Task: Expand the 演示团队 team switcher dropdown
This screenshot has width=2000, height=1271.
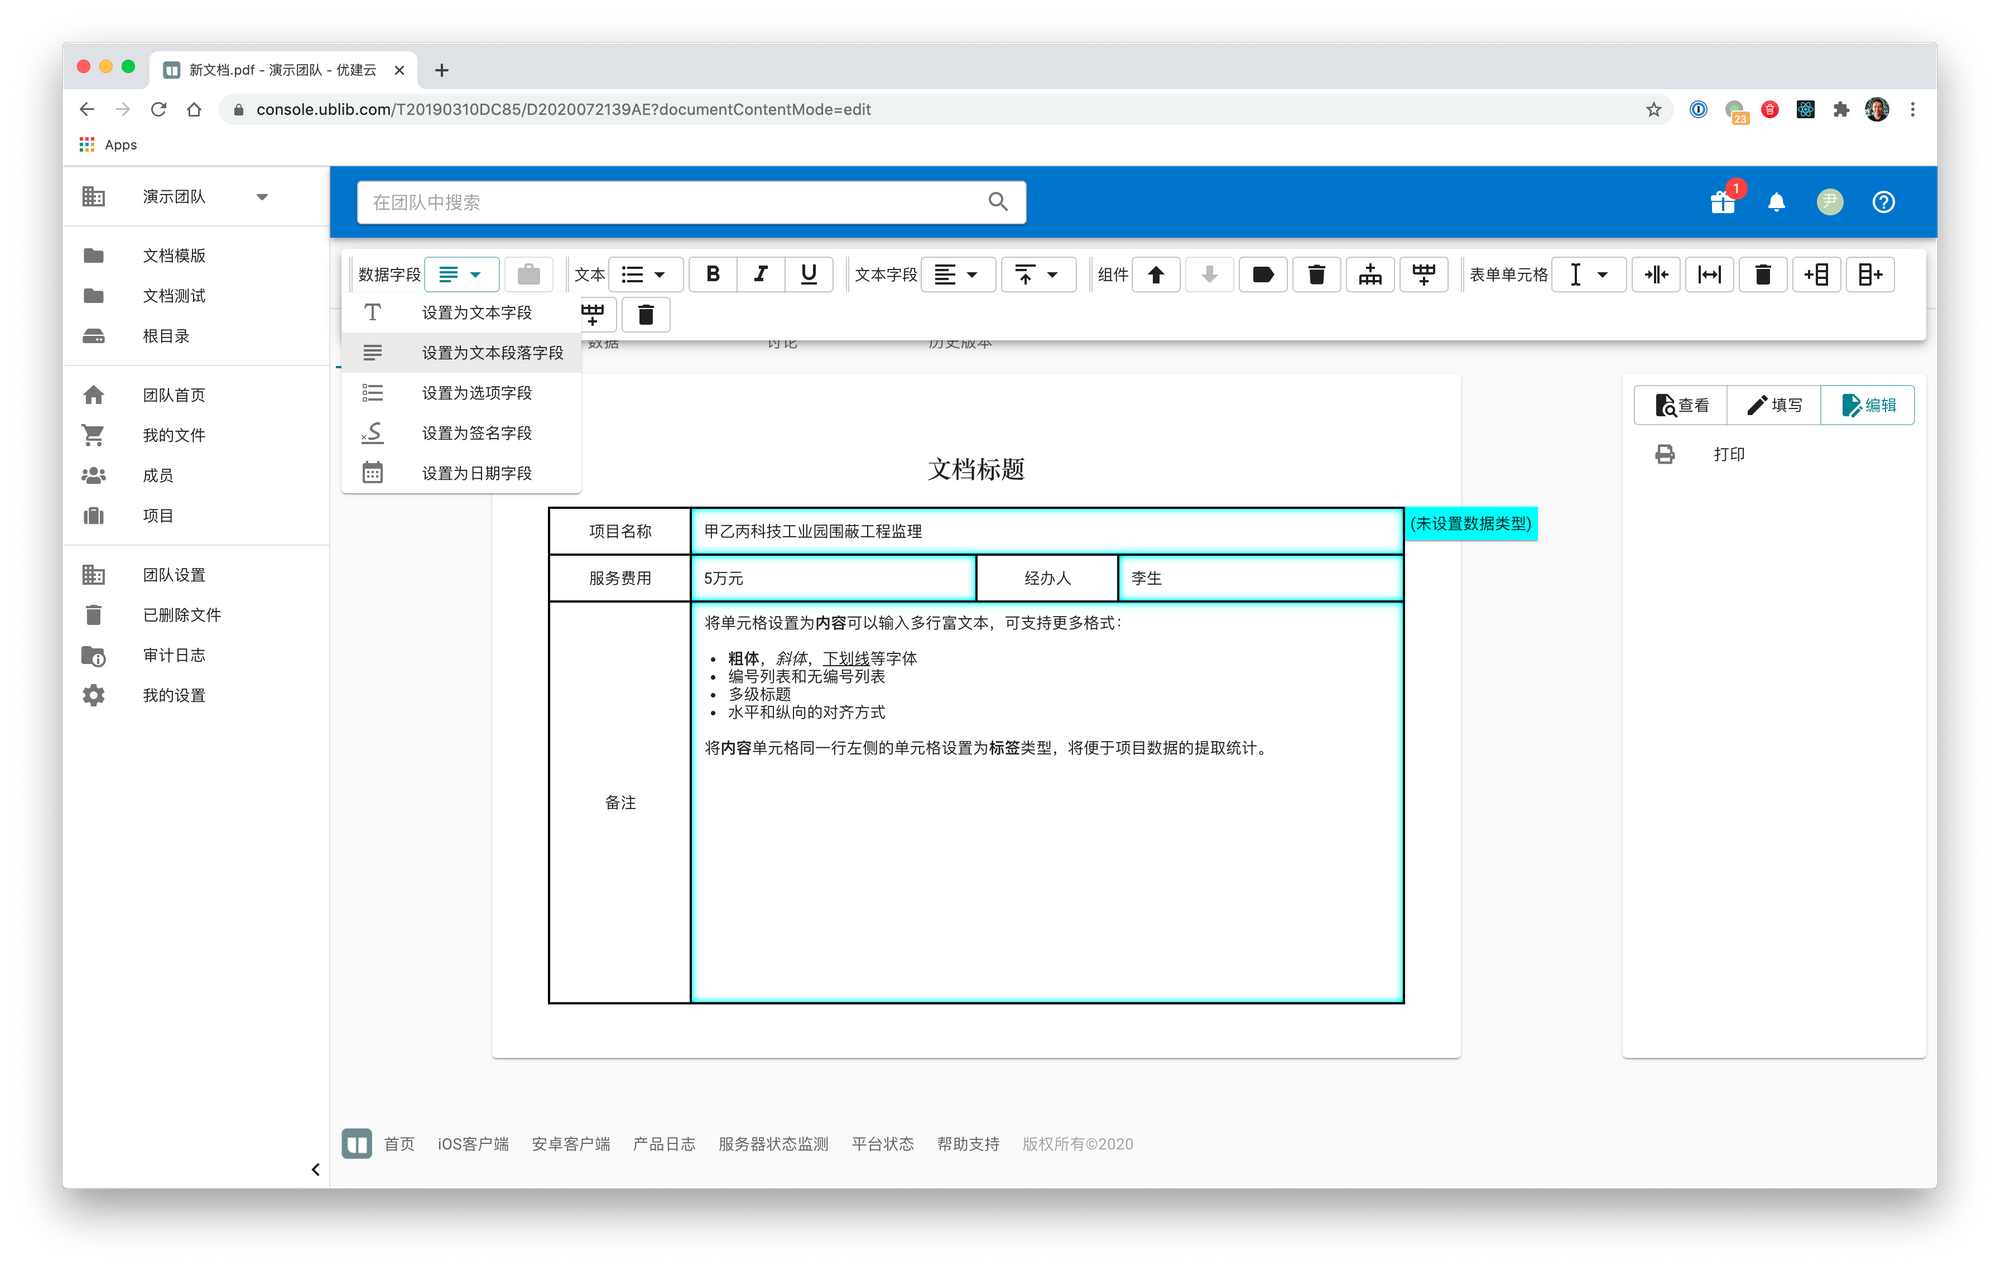Action: tap(262, 197)
